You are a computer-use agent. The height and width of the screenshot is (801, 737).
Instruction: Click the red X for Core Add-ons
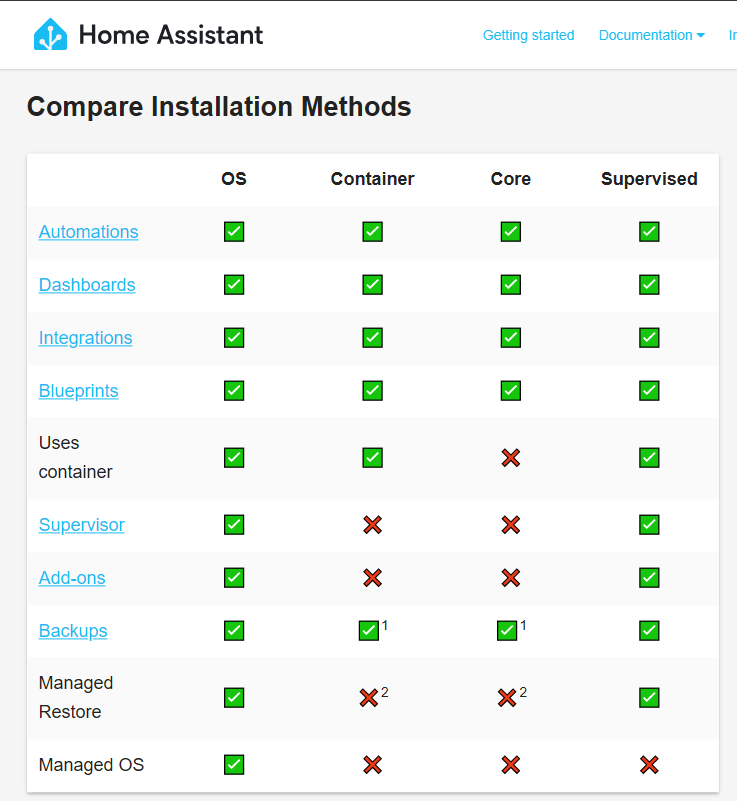511,578
